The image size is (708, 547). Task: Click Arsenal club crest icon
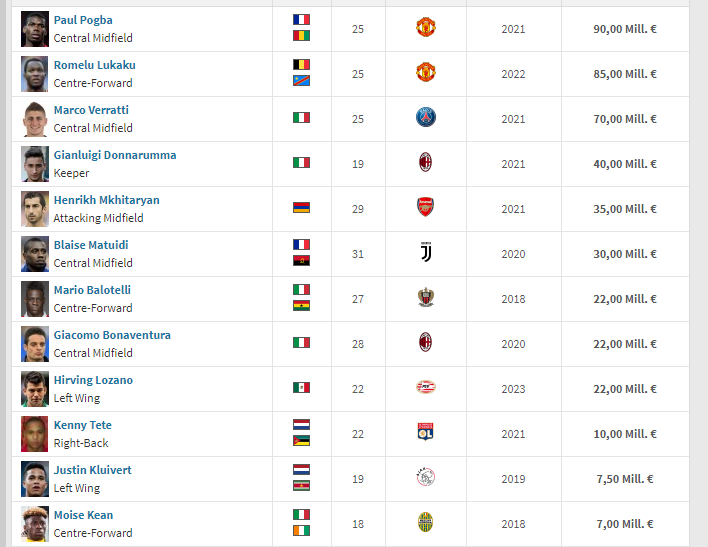pos(426,208)
